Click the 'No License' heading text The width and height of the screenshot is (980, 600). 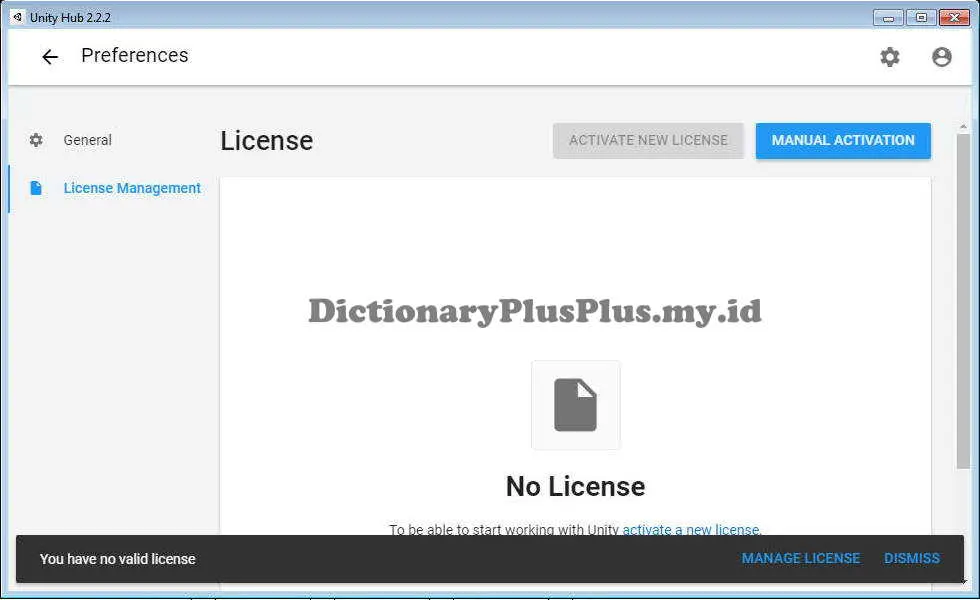pyautogui.click(x=575, y=486)
